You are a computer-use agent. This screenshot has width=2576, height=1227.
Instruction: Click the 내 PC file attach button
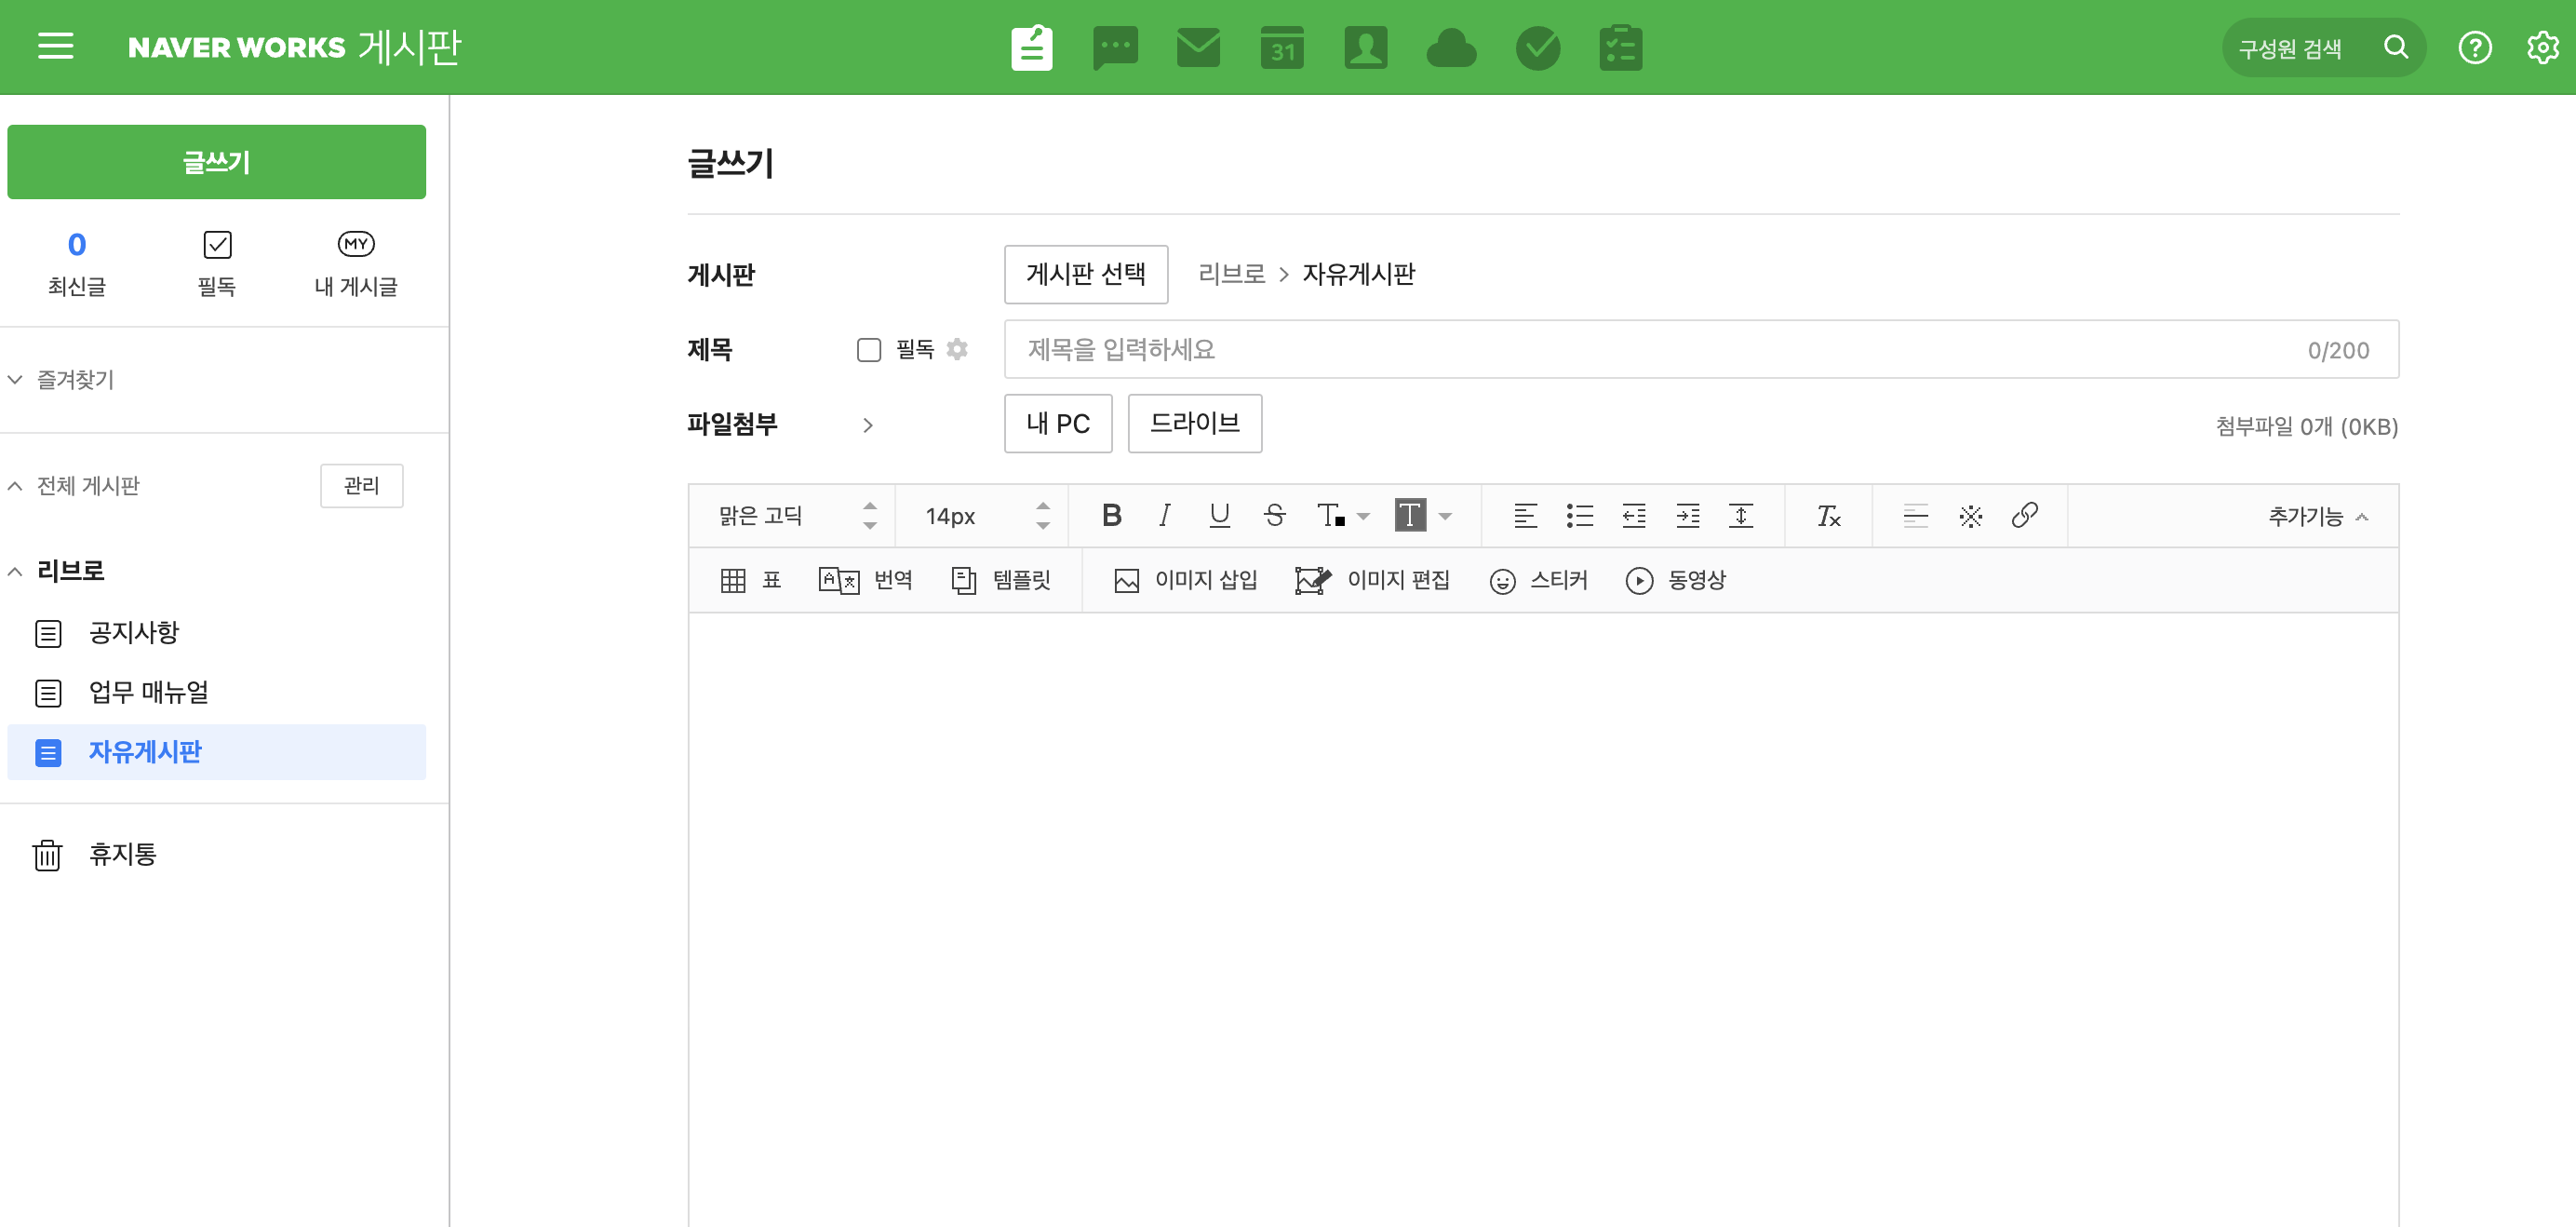coord(1057,423)
